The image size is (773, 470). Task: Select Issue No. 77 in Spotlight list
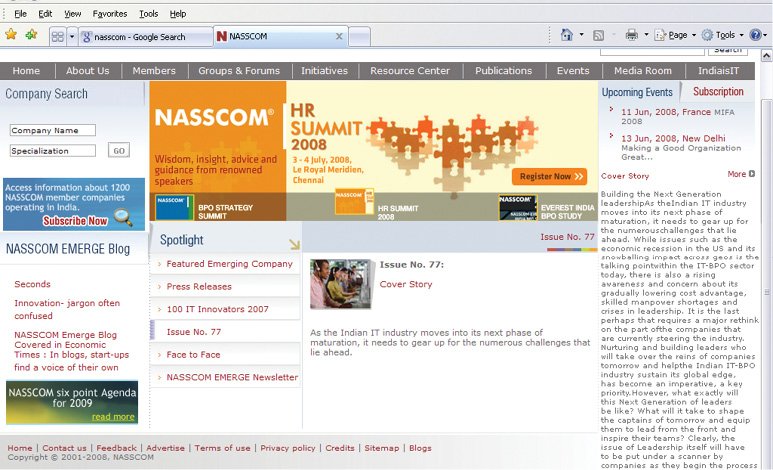point(194,332)
